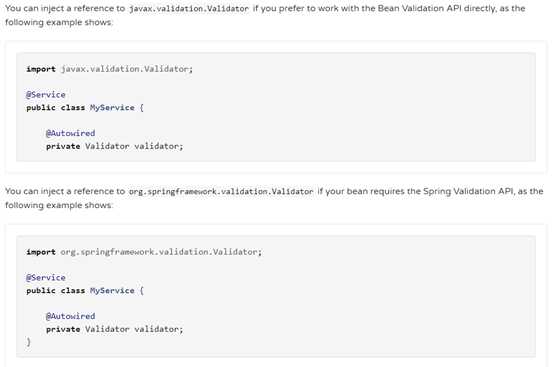Click the line 'import org.springframework.validation.Validator;'
This screenshot has height=367, width=554.
pyautogui.click(x=144, y=252)
